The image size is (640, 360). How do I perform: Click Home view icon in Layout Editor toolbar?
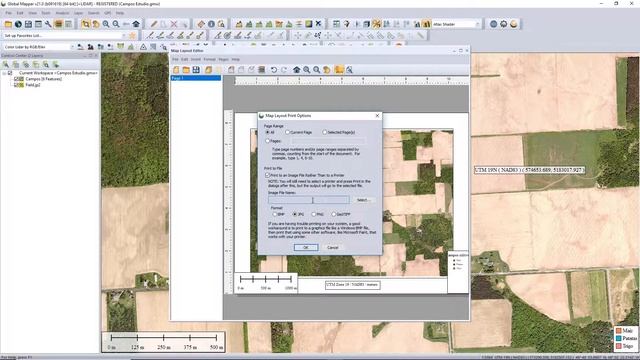297,70
